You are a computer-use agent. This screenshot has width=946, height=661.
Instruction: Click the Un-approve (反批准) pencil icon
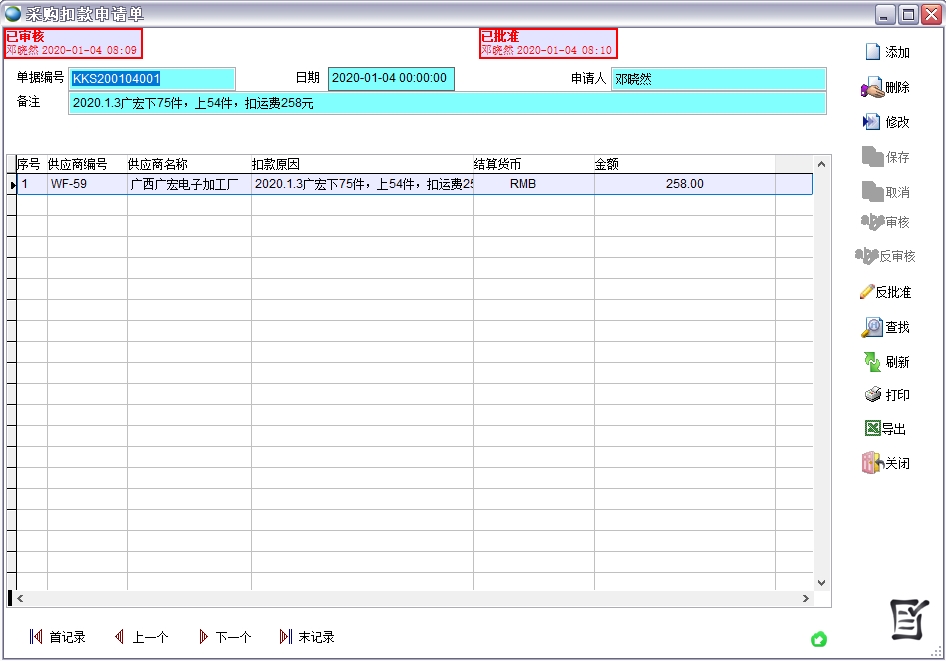[x=867, y=292]
